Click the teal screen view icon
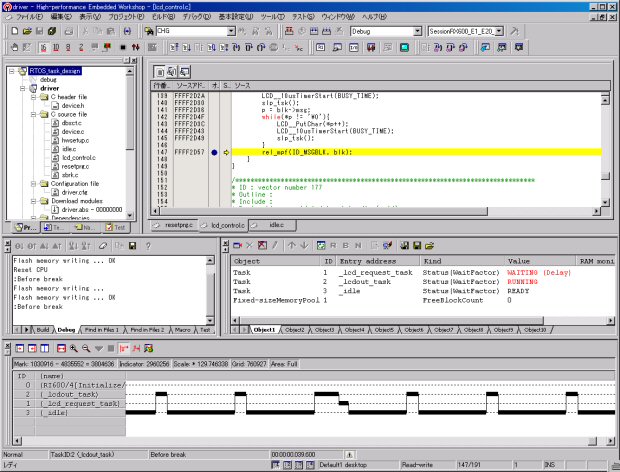 [x=404, y=47]
